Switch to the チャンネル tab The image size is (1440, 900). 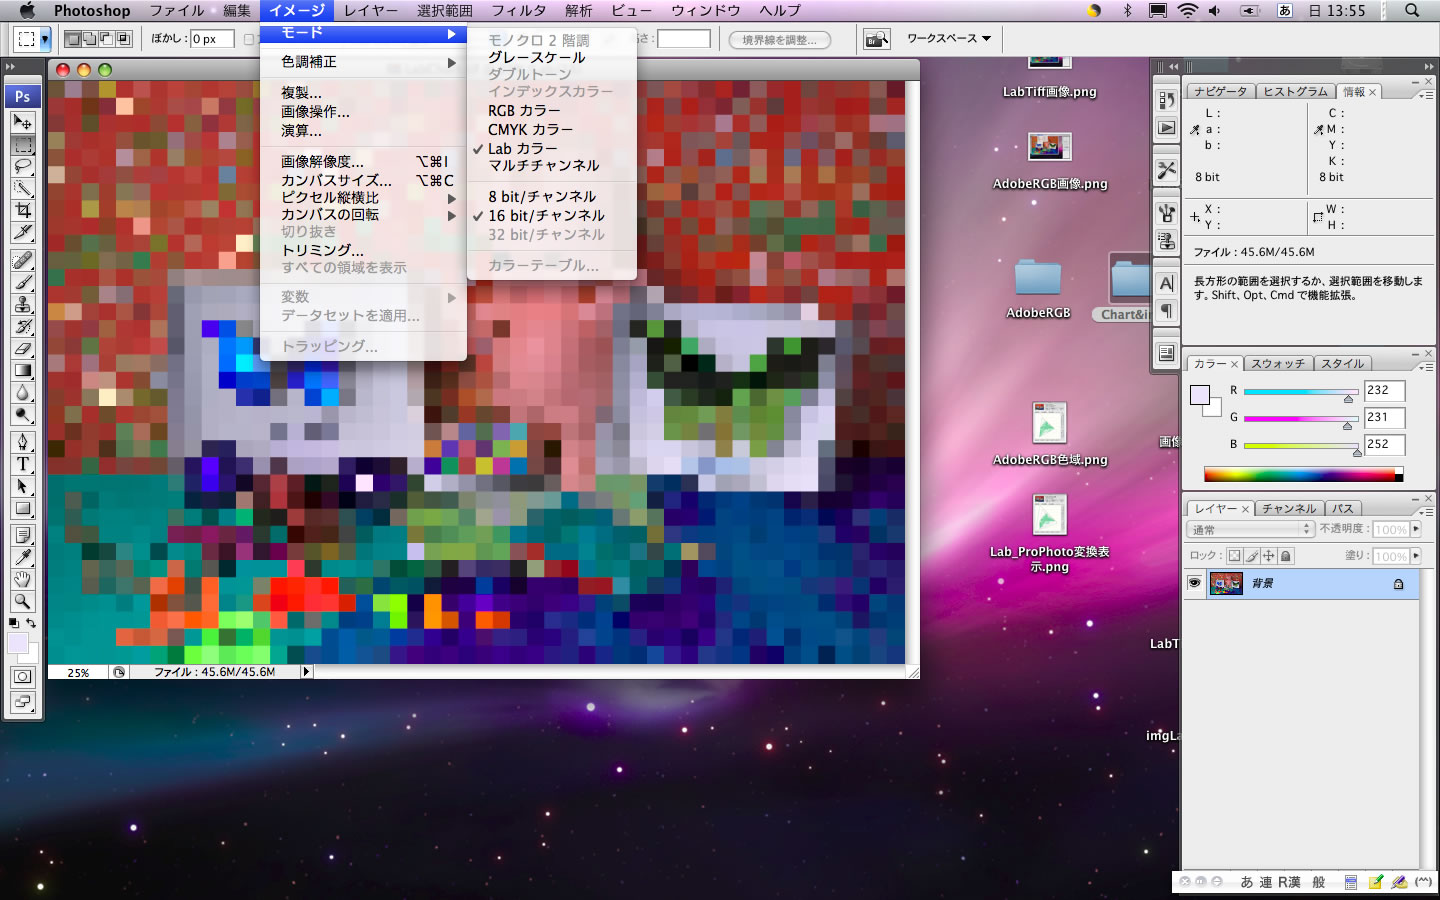pos(1288,509)
